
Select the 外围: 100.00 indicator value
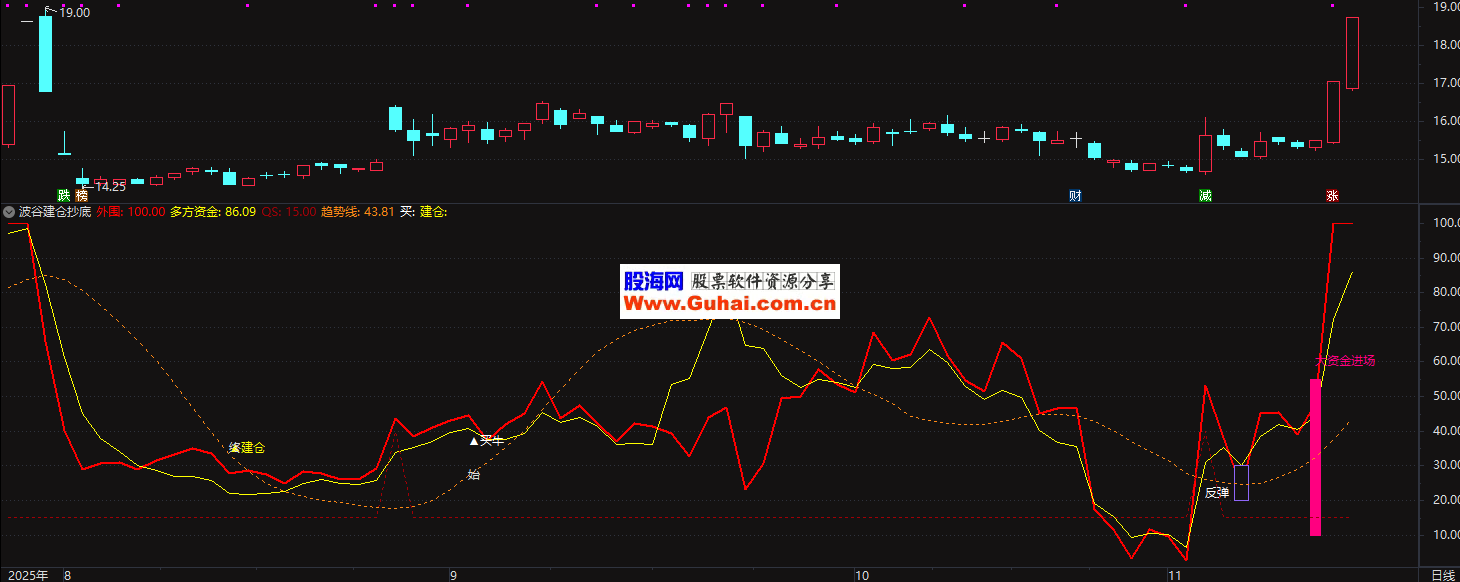point(131,212)
